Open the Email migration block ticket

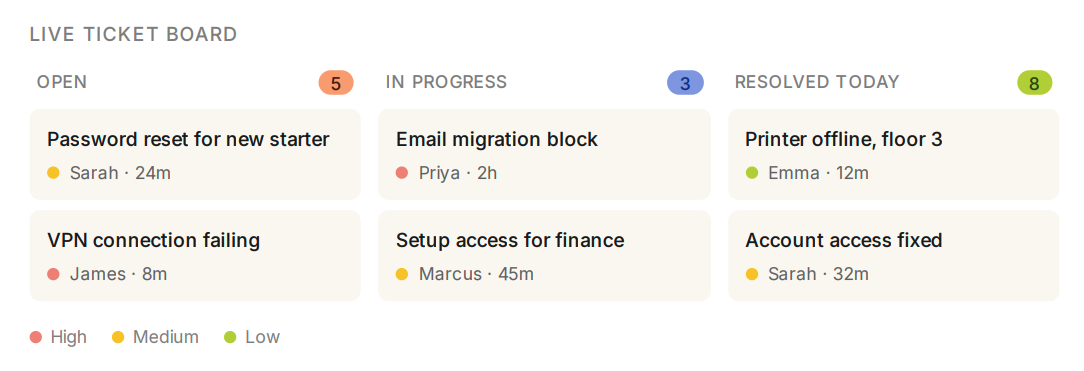(544, 154)
